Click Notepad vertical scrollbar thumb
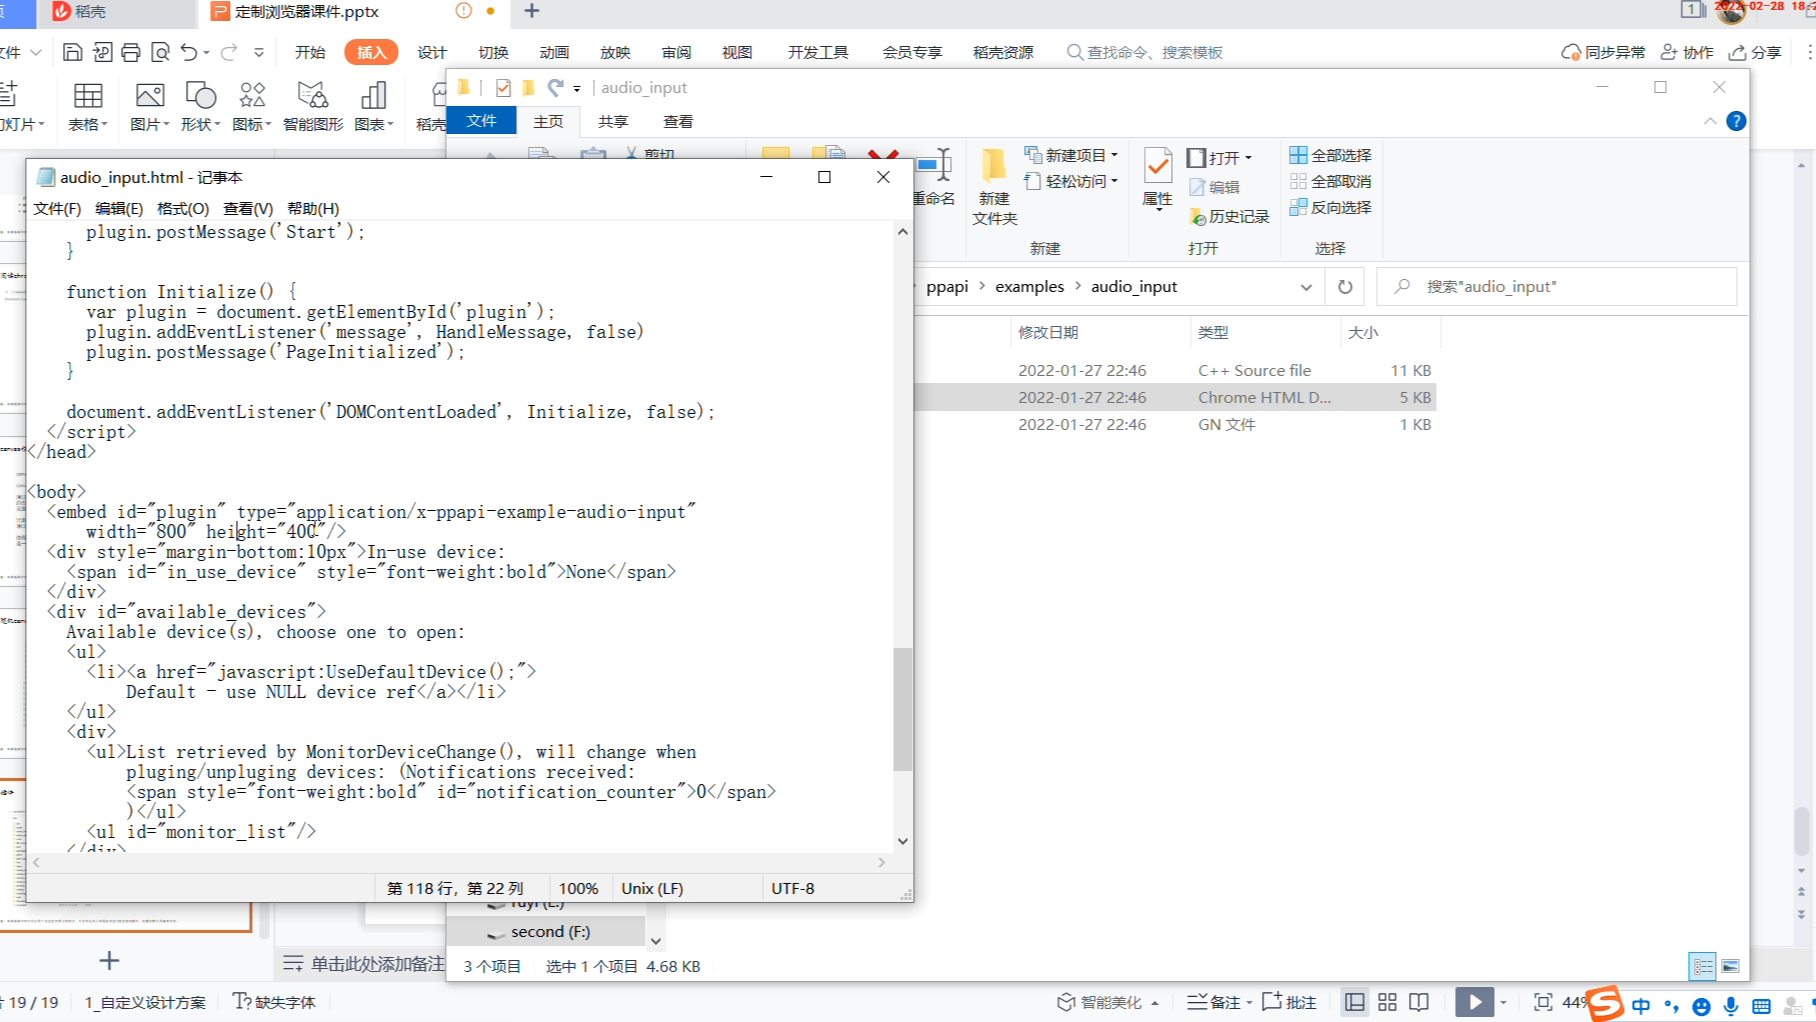Viewport: 1816px width, 1022px height. (902, 709)
